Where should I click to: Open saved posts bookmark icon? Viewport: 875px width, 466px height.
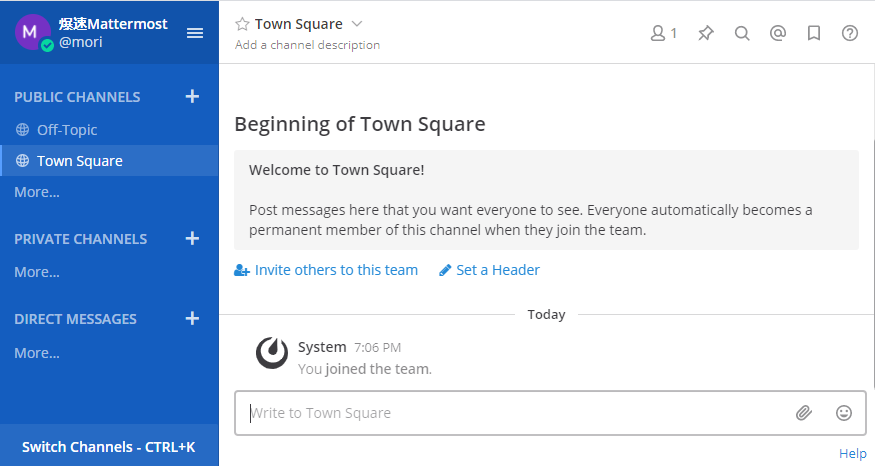(x=814, y=33)
